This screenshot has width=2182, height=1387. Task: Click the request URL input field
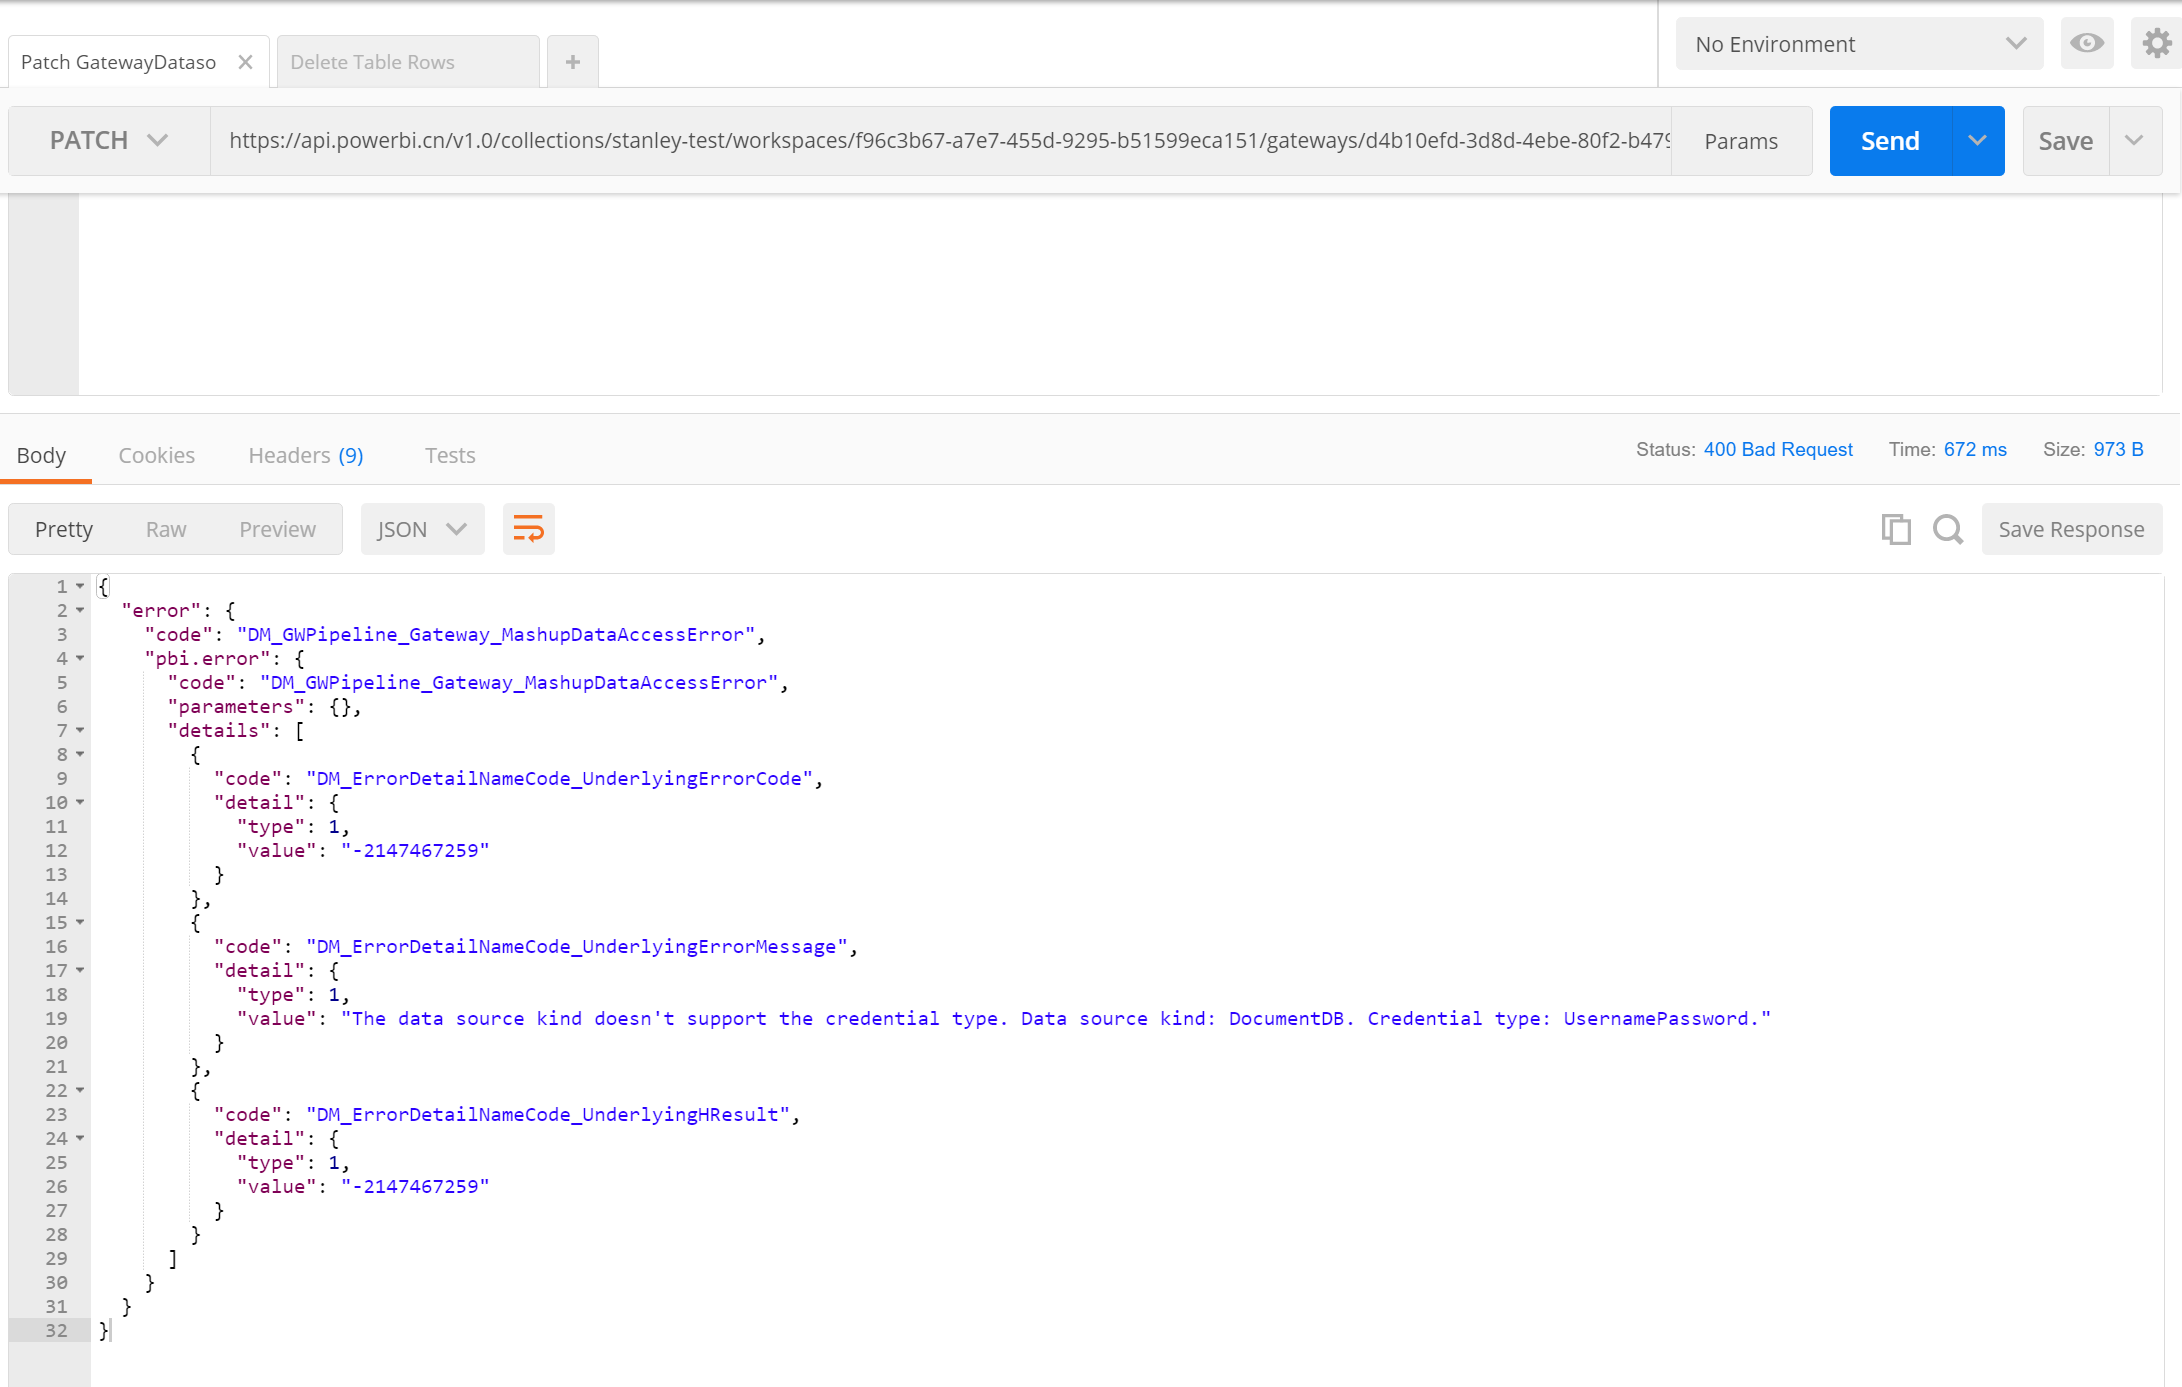(940, 141)
